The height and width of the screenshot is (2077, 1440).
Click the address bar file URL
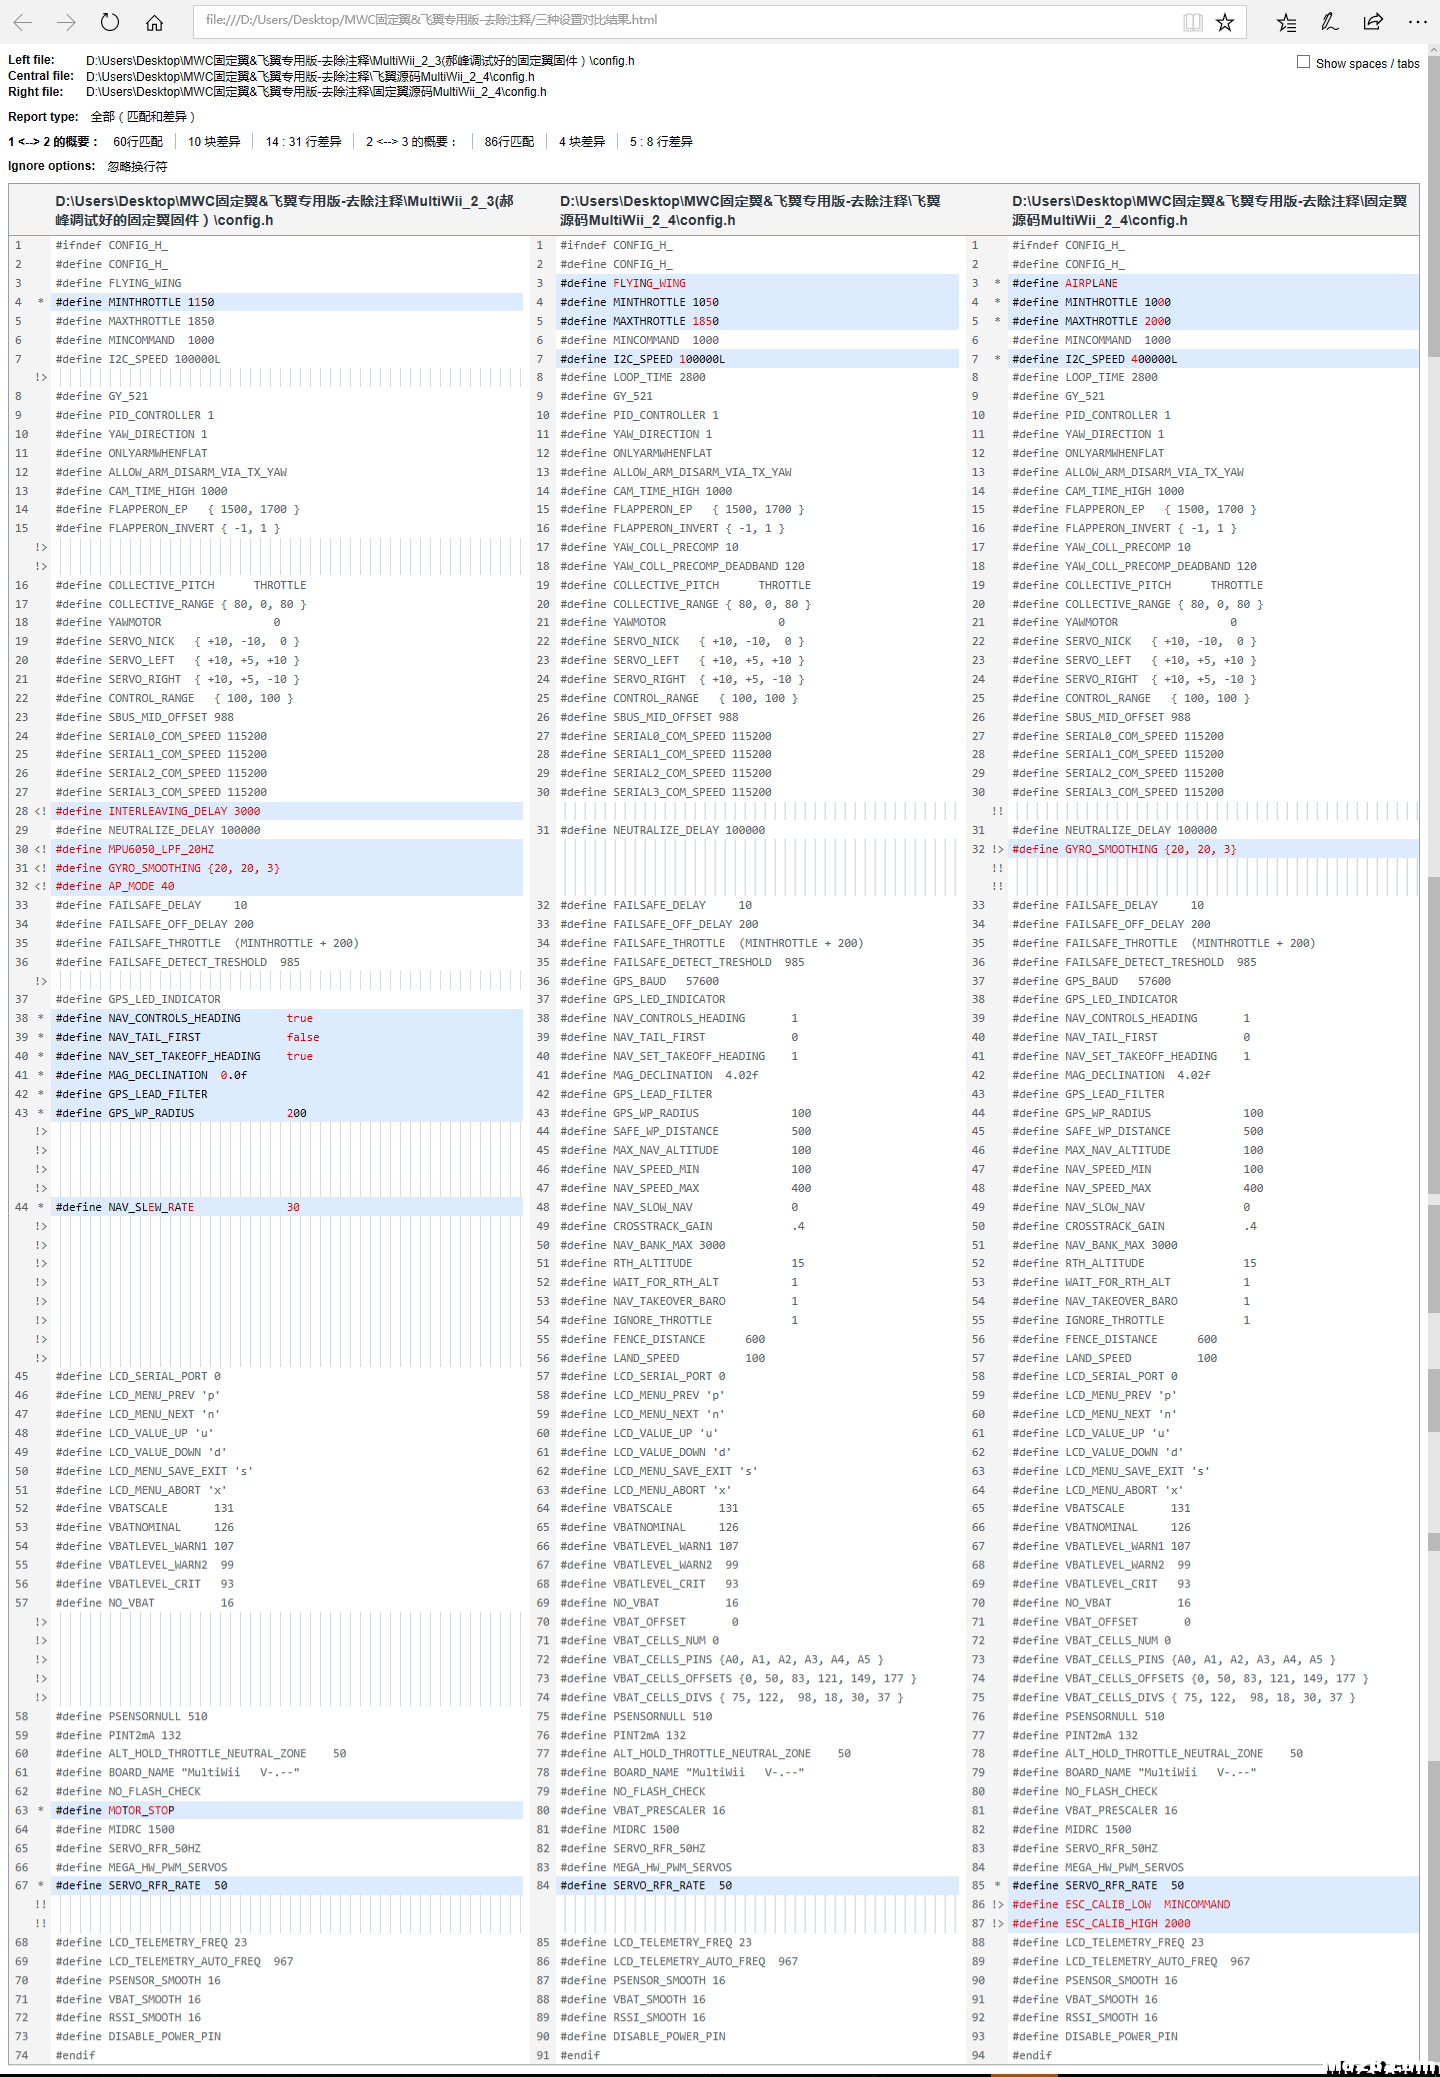tap(431, 20)
